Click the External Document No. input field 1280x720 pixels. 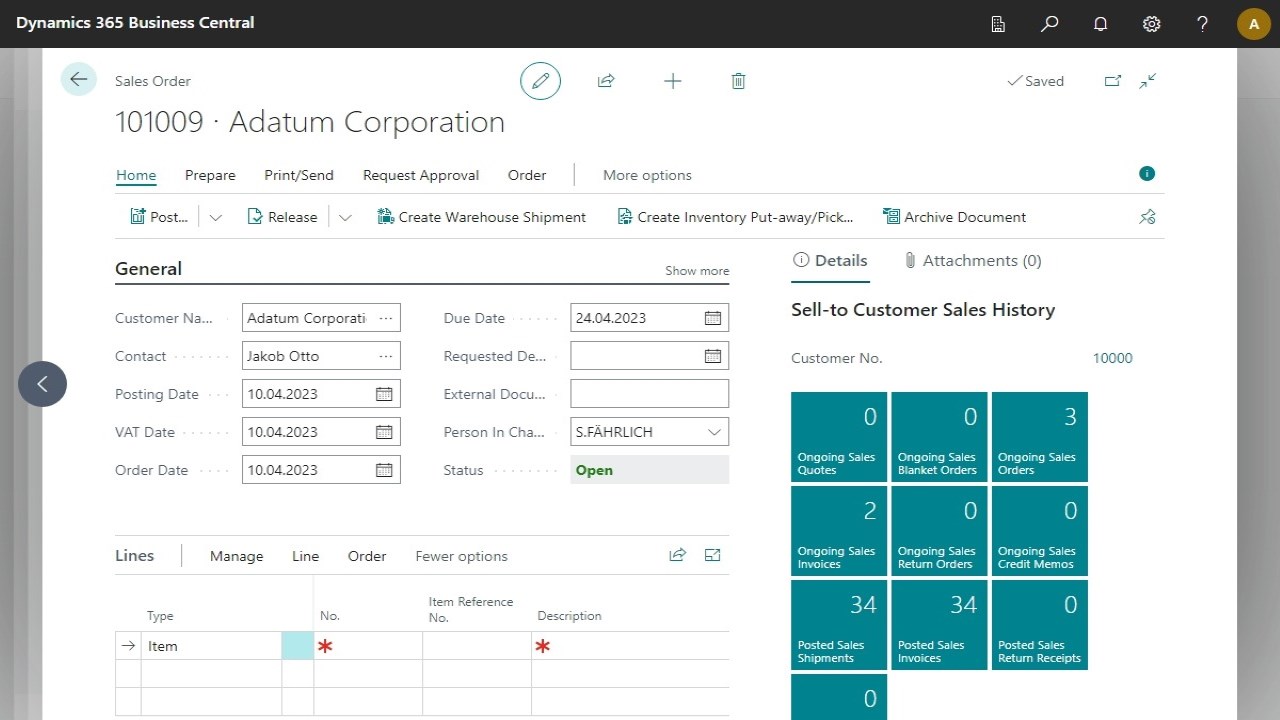pos(649,394)
